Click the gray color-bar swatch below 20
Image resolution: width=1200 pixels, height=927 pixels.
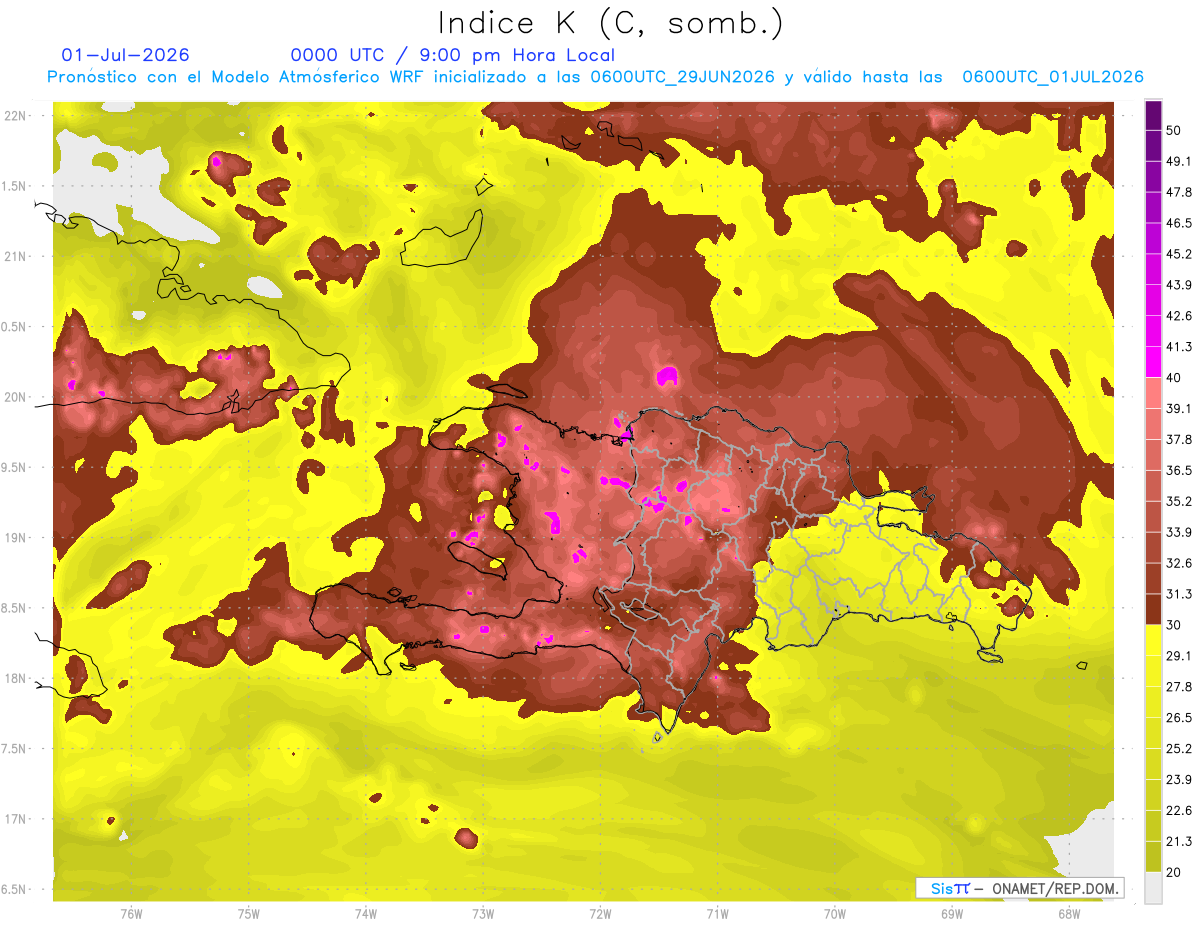(x=1153, y=887)
